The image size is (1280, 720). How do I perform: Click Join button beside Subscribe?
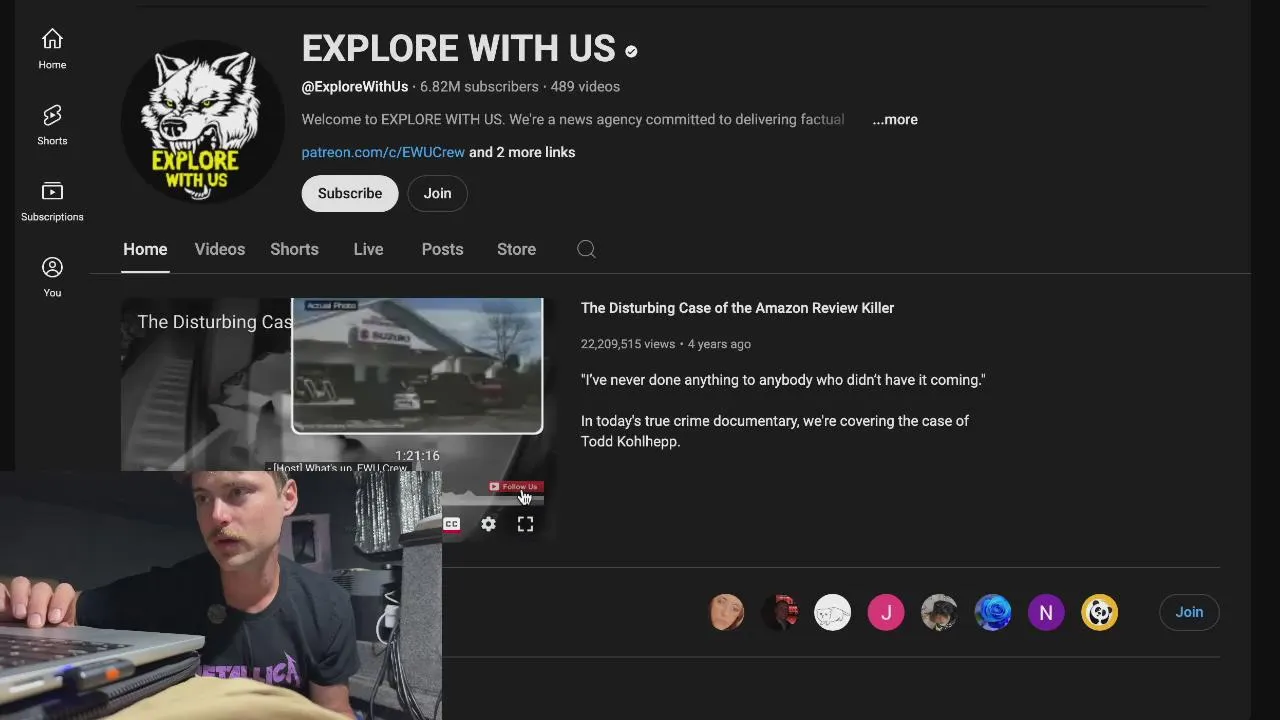pos(437,193)
